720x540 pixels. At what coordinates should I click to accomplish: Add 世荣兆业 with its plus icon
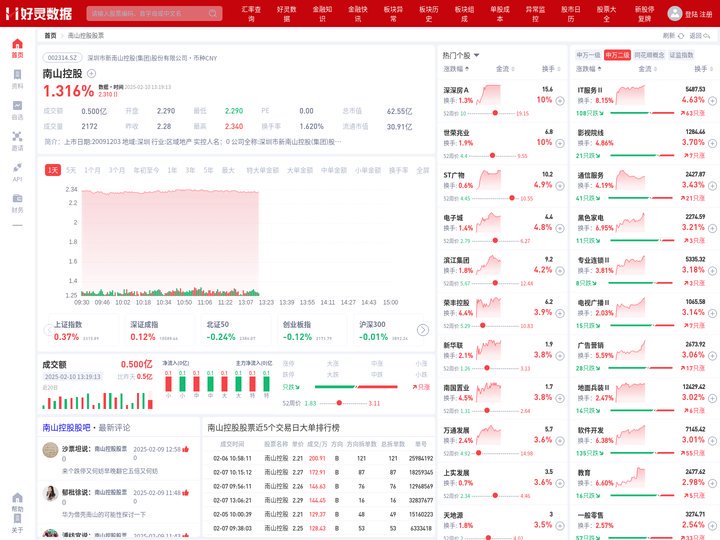[x=560, y=143]
